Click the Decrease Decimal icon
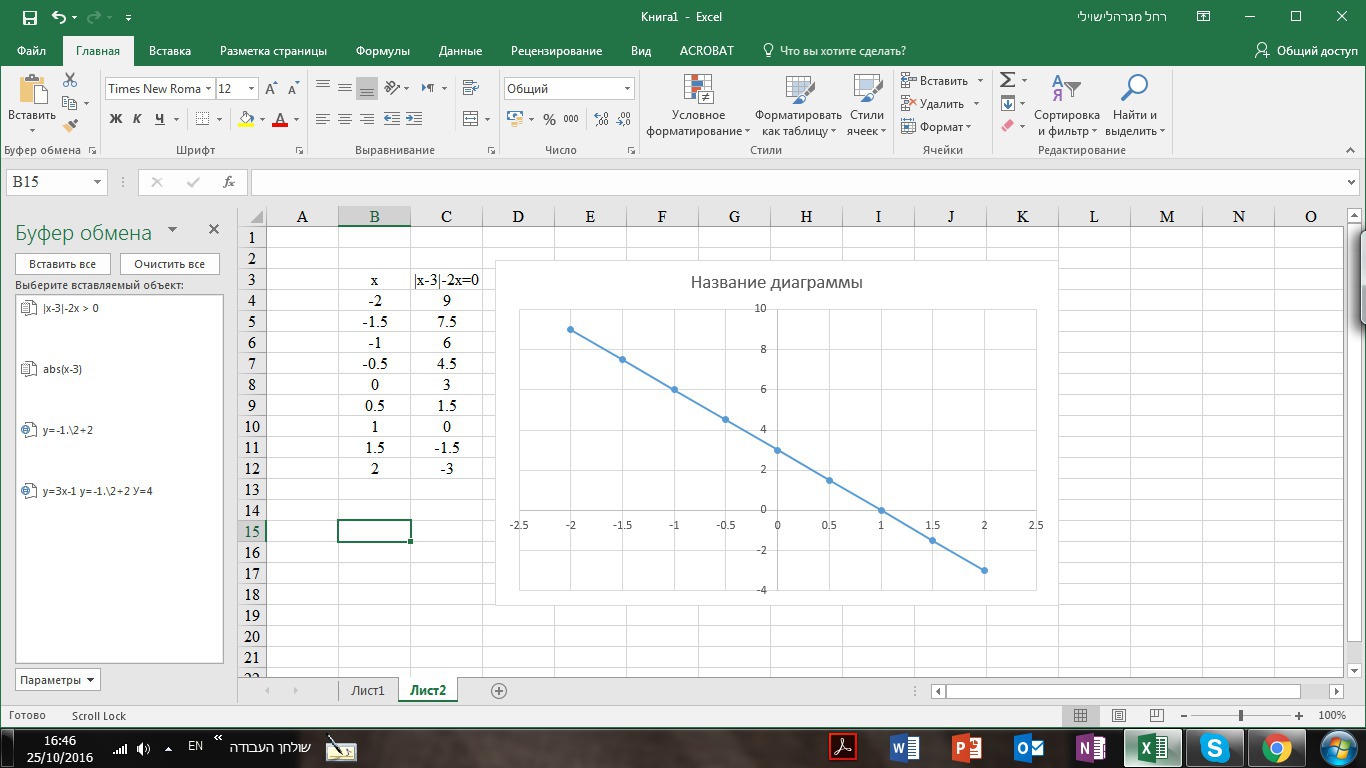The image size is (1366, 768). tap(624, 119)
